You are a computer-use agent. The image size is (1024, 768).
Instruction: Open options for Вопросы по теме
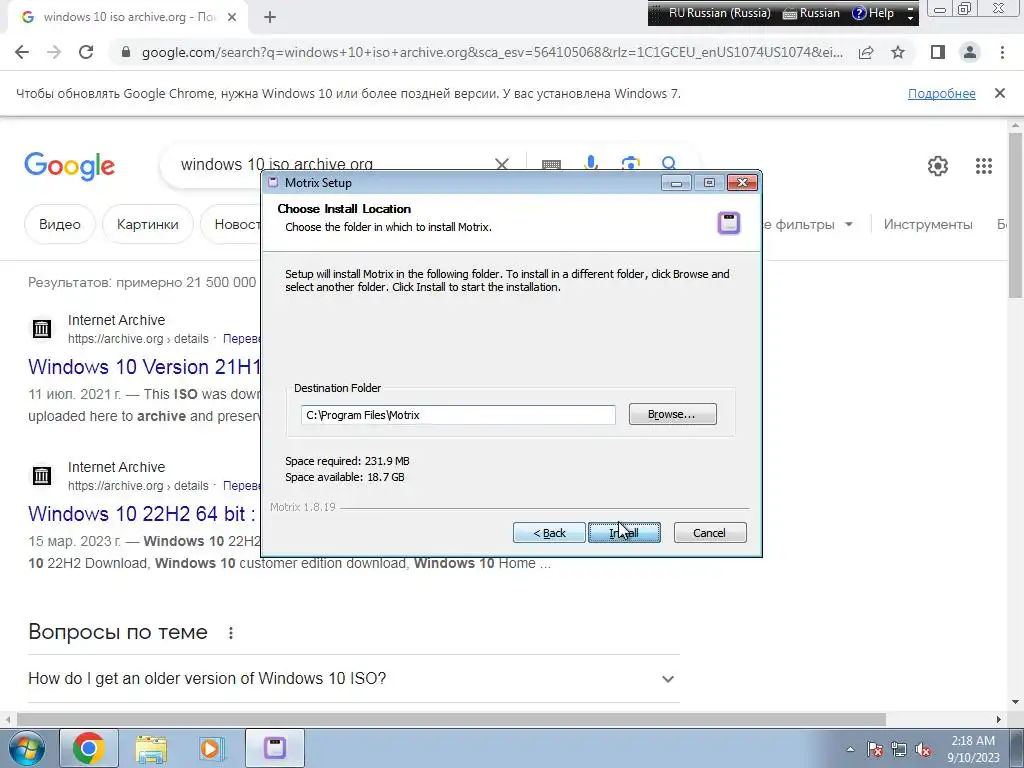(231, 633)
